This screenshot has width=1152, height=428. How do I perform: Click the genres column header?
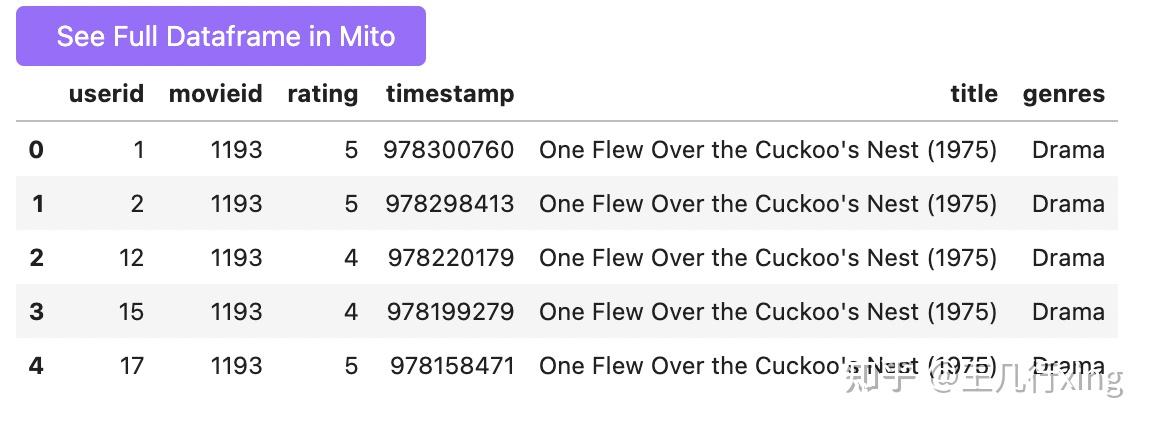pyautogui.click(x=1063, y=94)
